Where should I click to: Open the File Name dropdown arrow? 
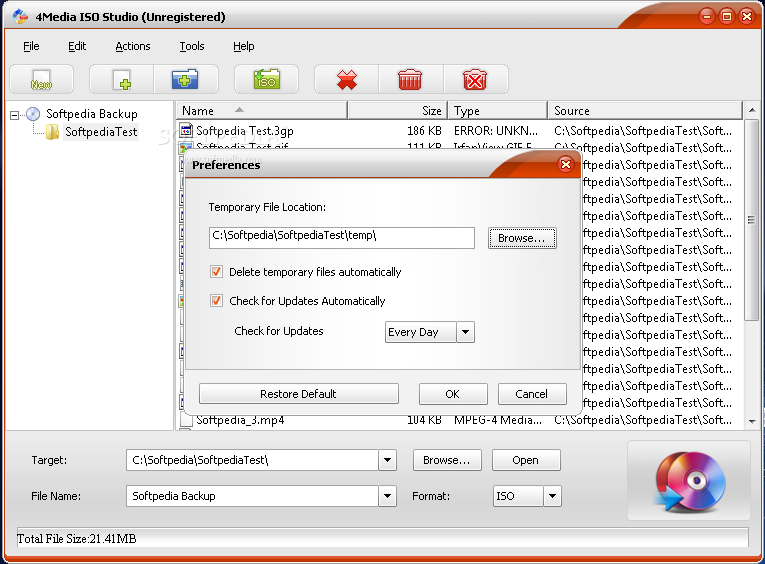point(387,496)
